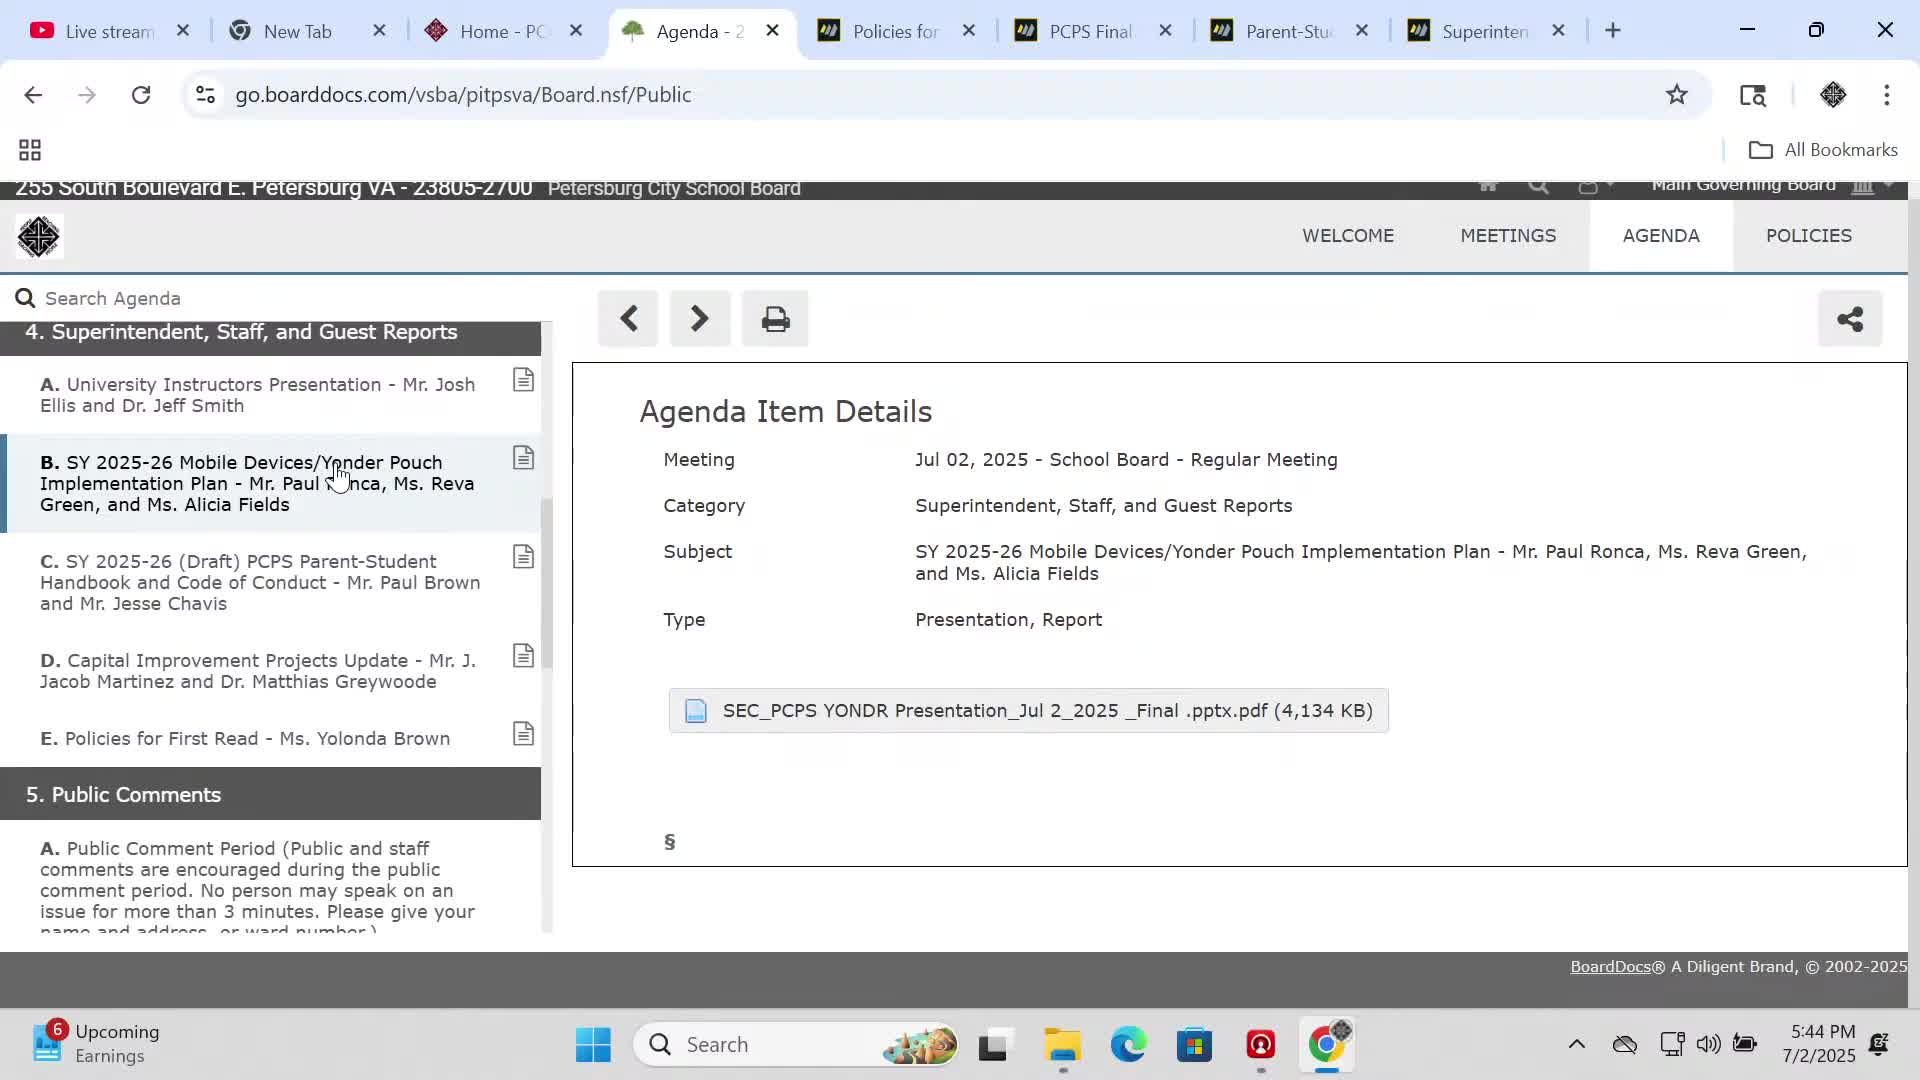Switch to the POLICIES tab
This screenshot has width=1920, height=1080.
tap(1808, 236)
